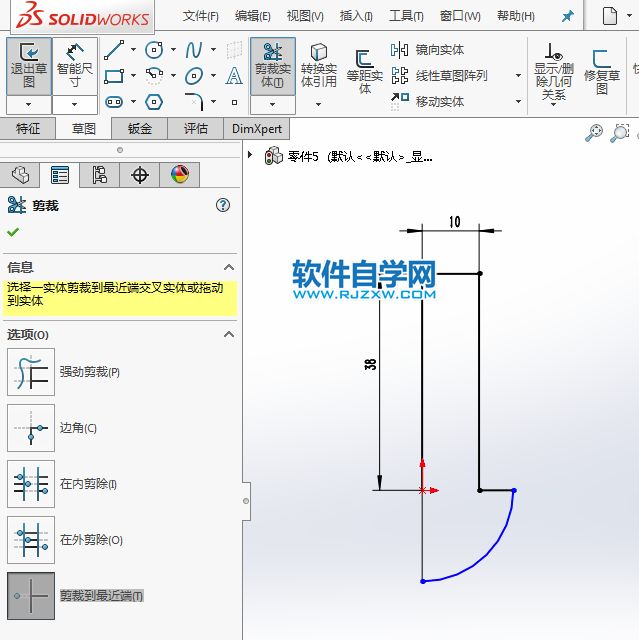639x640 pixels.
Task: Click the Exit Sketch (退出草图) button
Action: point(29,66)
